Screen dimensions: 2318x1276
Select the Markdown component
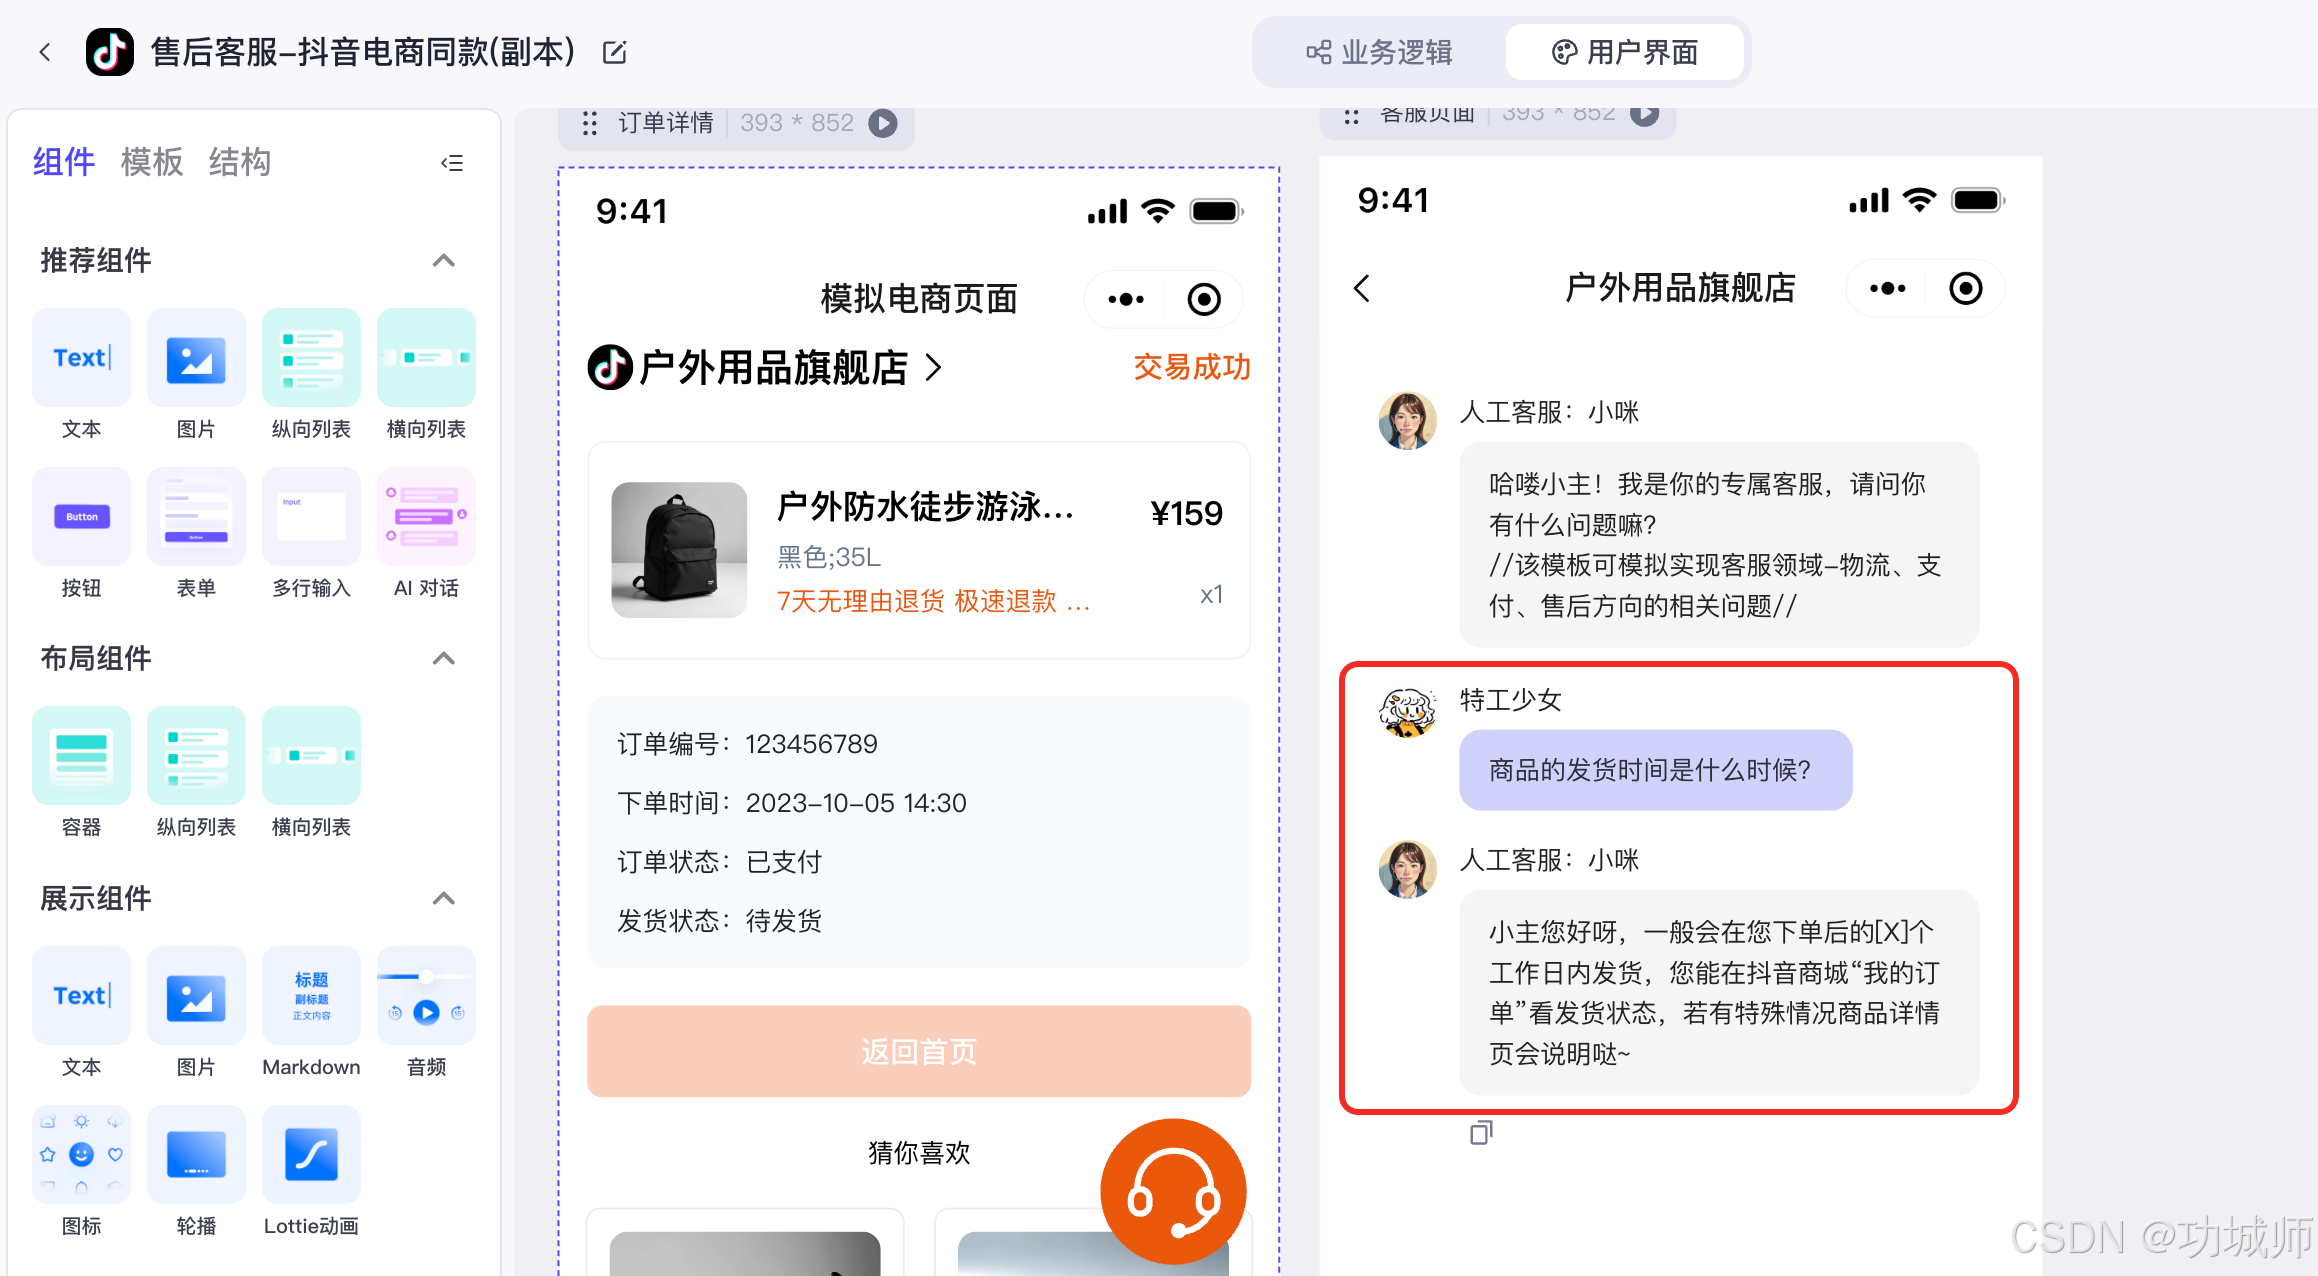tap(311, 1012)
